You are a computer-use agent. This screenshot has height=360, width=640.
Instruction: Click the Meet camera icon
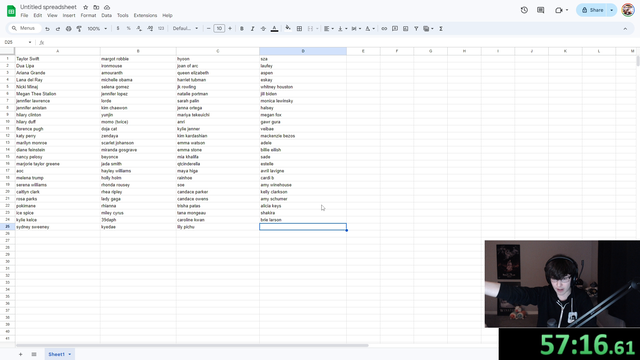tap(559, 10)
